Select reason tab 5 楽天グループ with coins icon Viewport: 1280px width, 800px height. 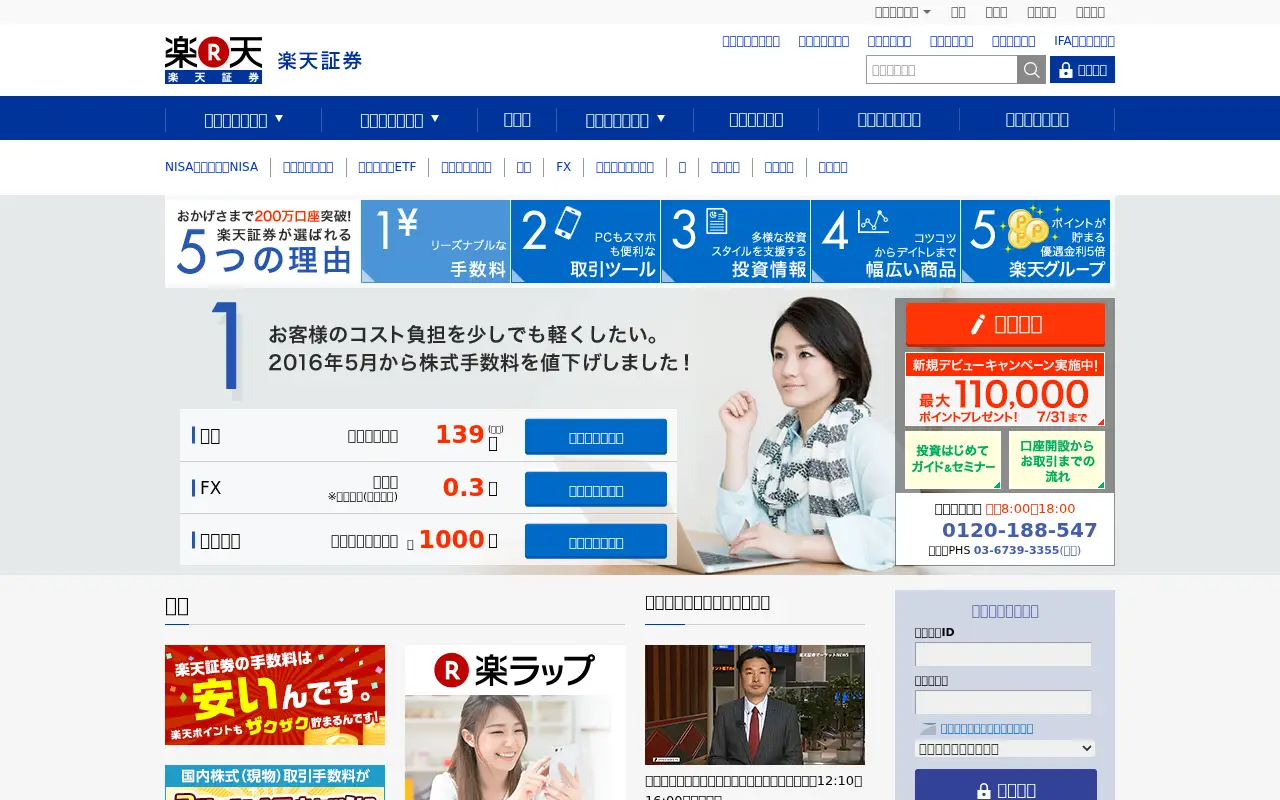1035,241
